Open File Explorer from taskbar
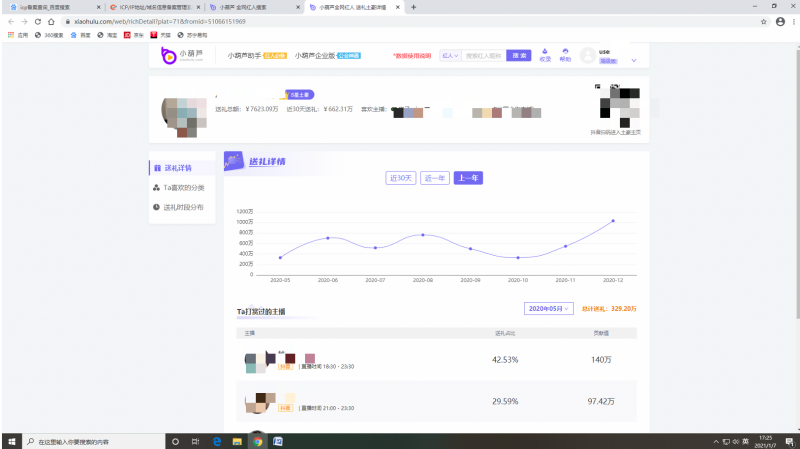The height and width of the screenshot is (449, 800). click(x=237, y=441)
